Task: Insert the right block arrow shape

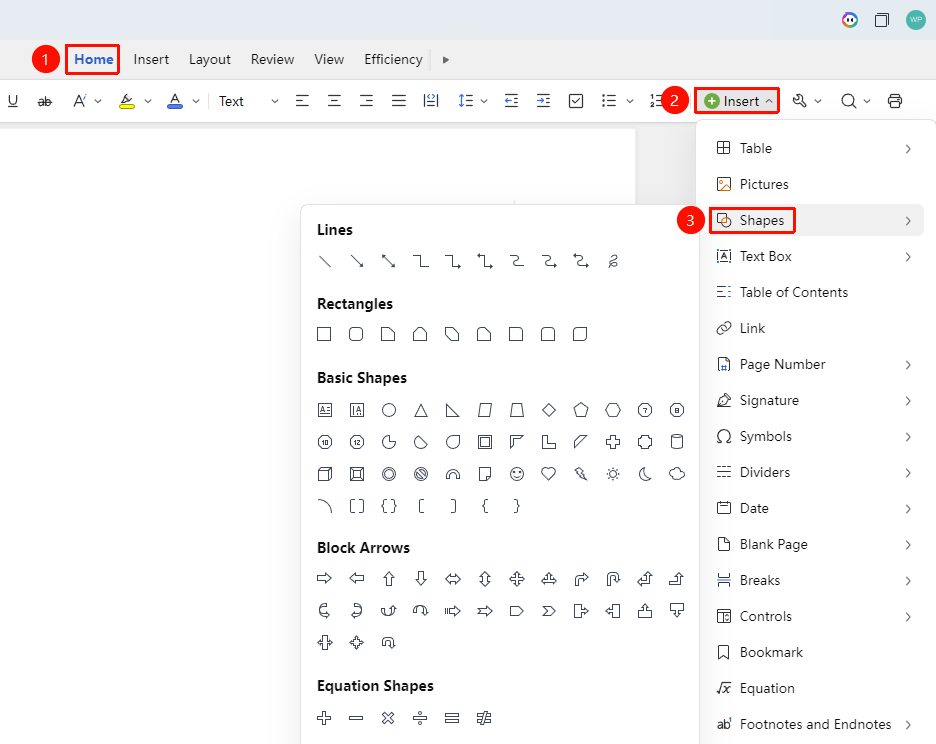Action: coord(324,578)
